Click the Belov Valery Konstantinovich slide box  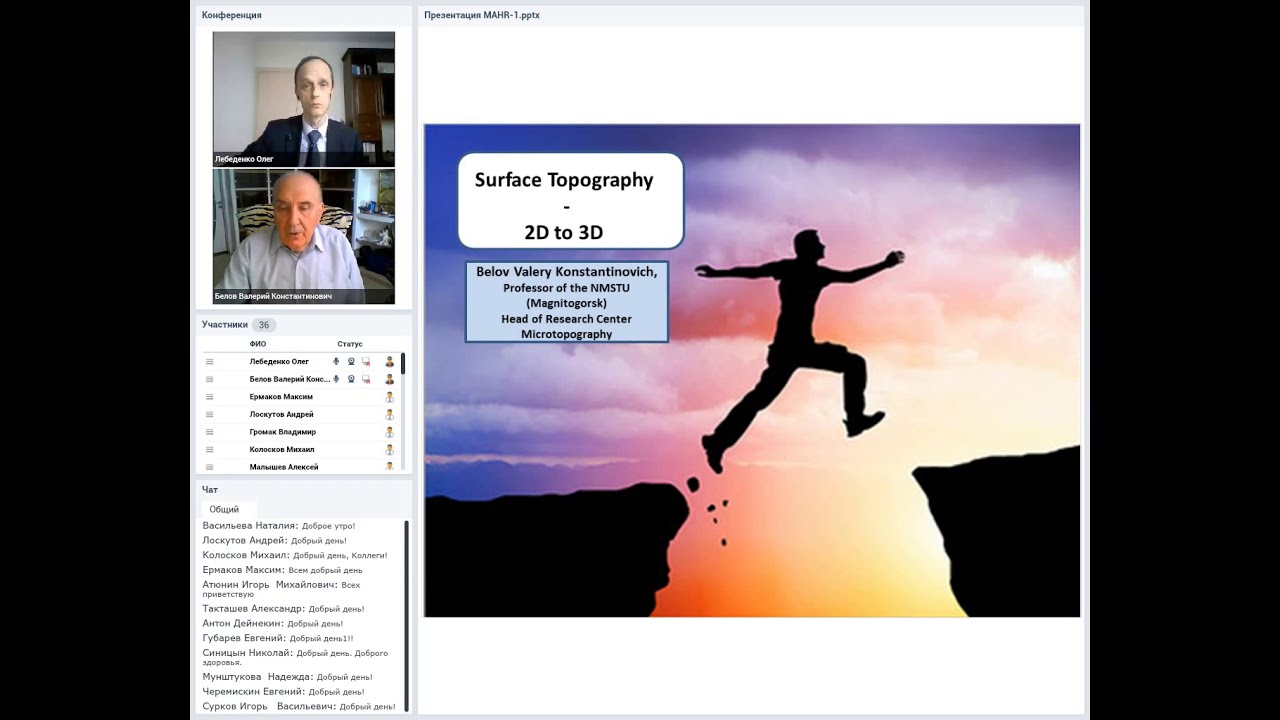[x=566, y=302]
